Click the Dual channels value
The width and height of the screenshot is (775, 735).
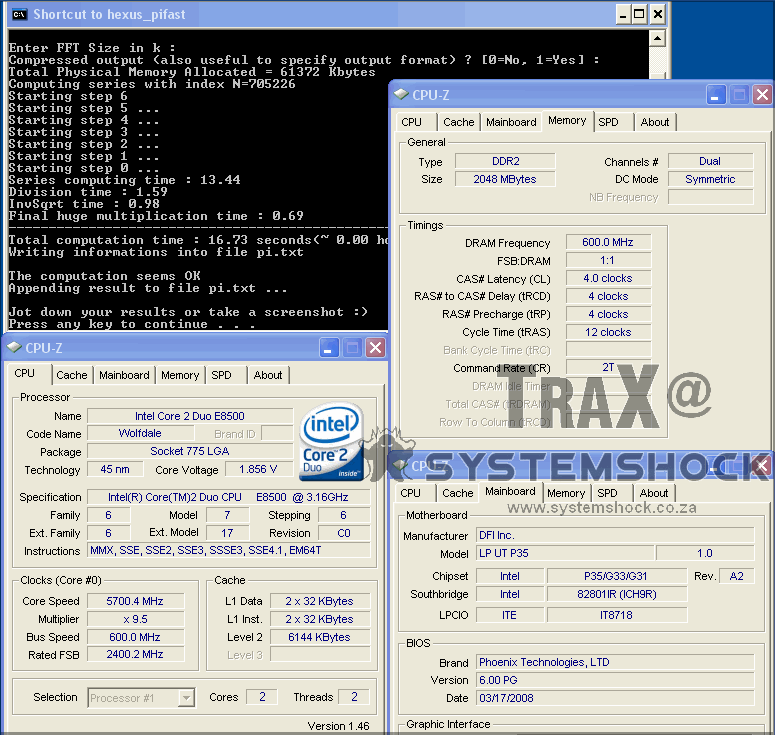click(710, 161)
